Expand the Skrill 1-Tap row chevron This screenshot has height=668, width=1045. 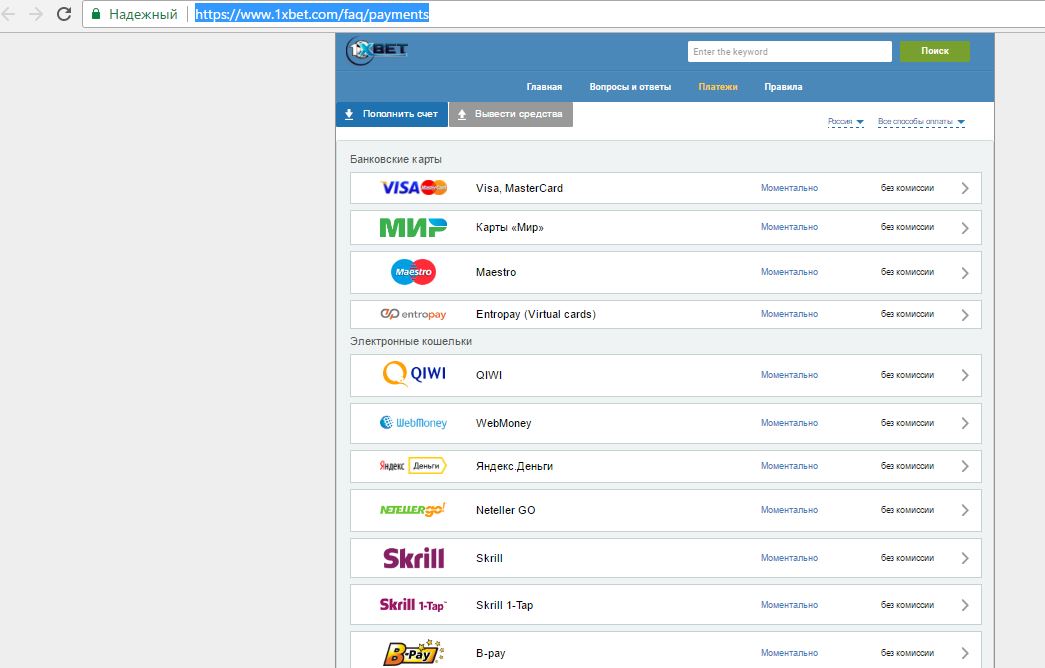click(964, 605)
